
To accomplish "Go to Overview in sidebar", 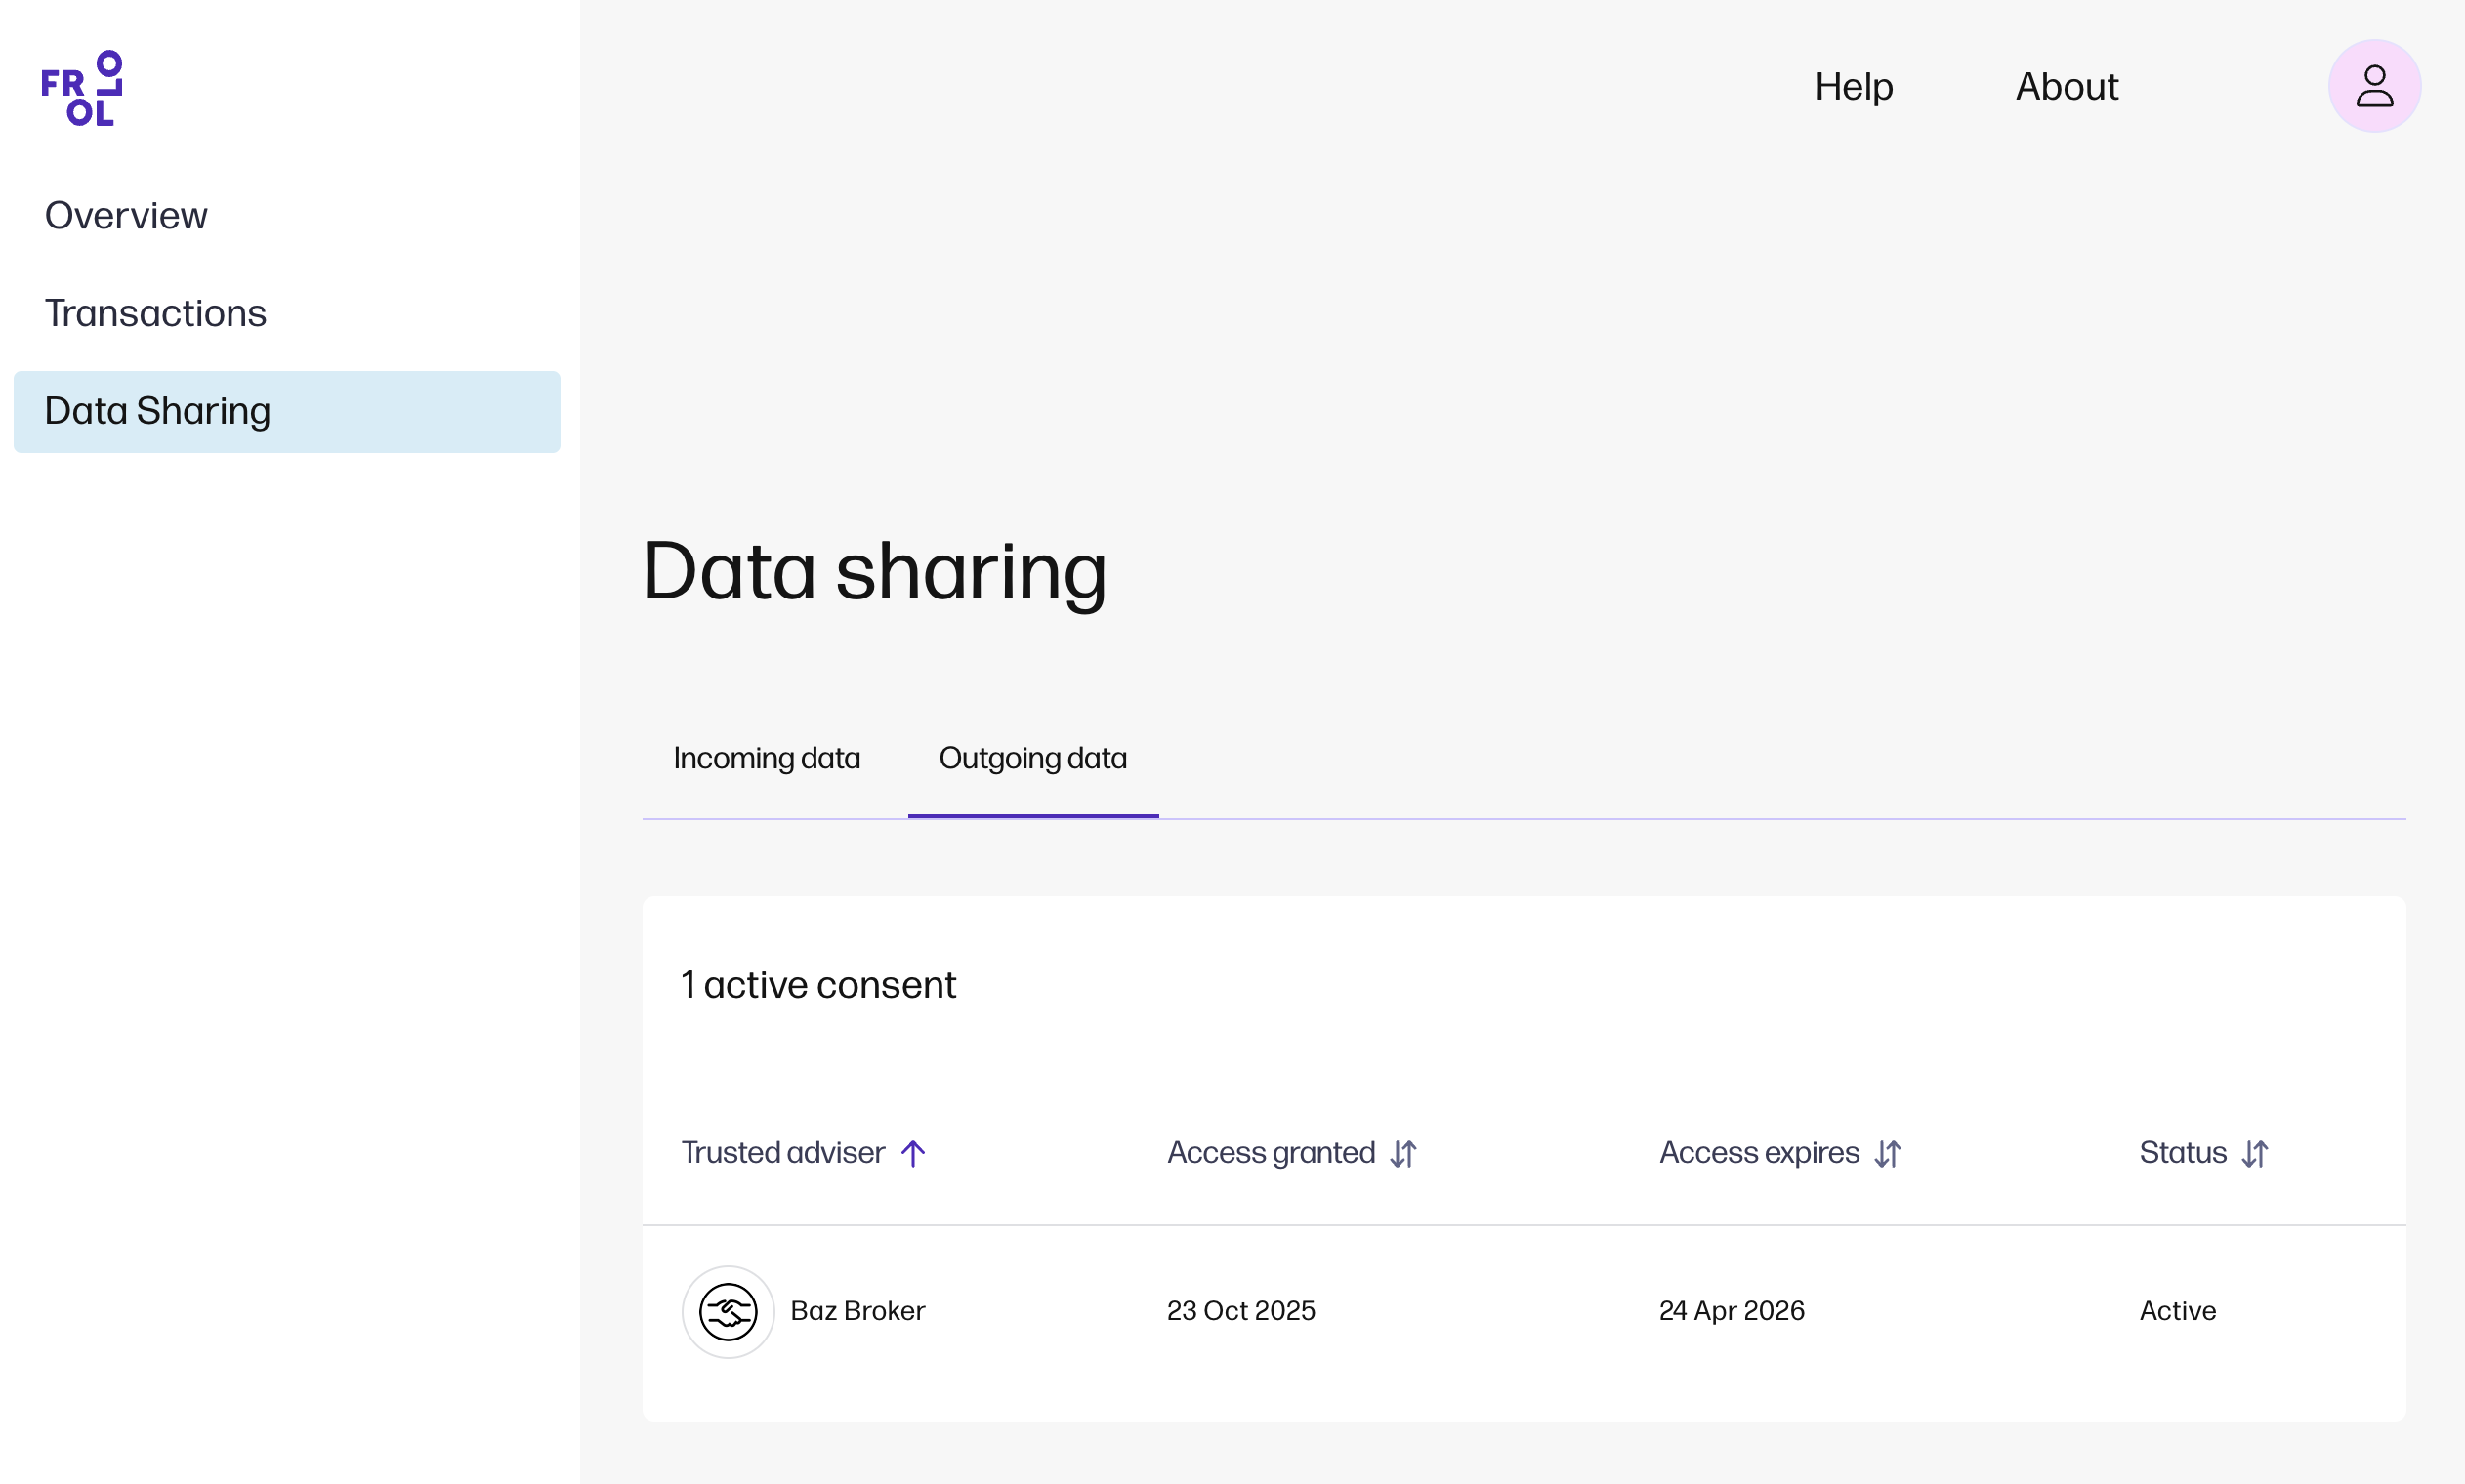I will pyautogui.click(x=126, y=216).
